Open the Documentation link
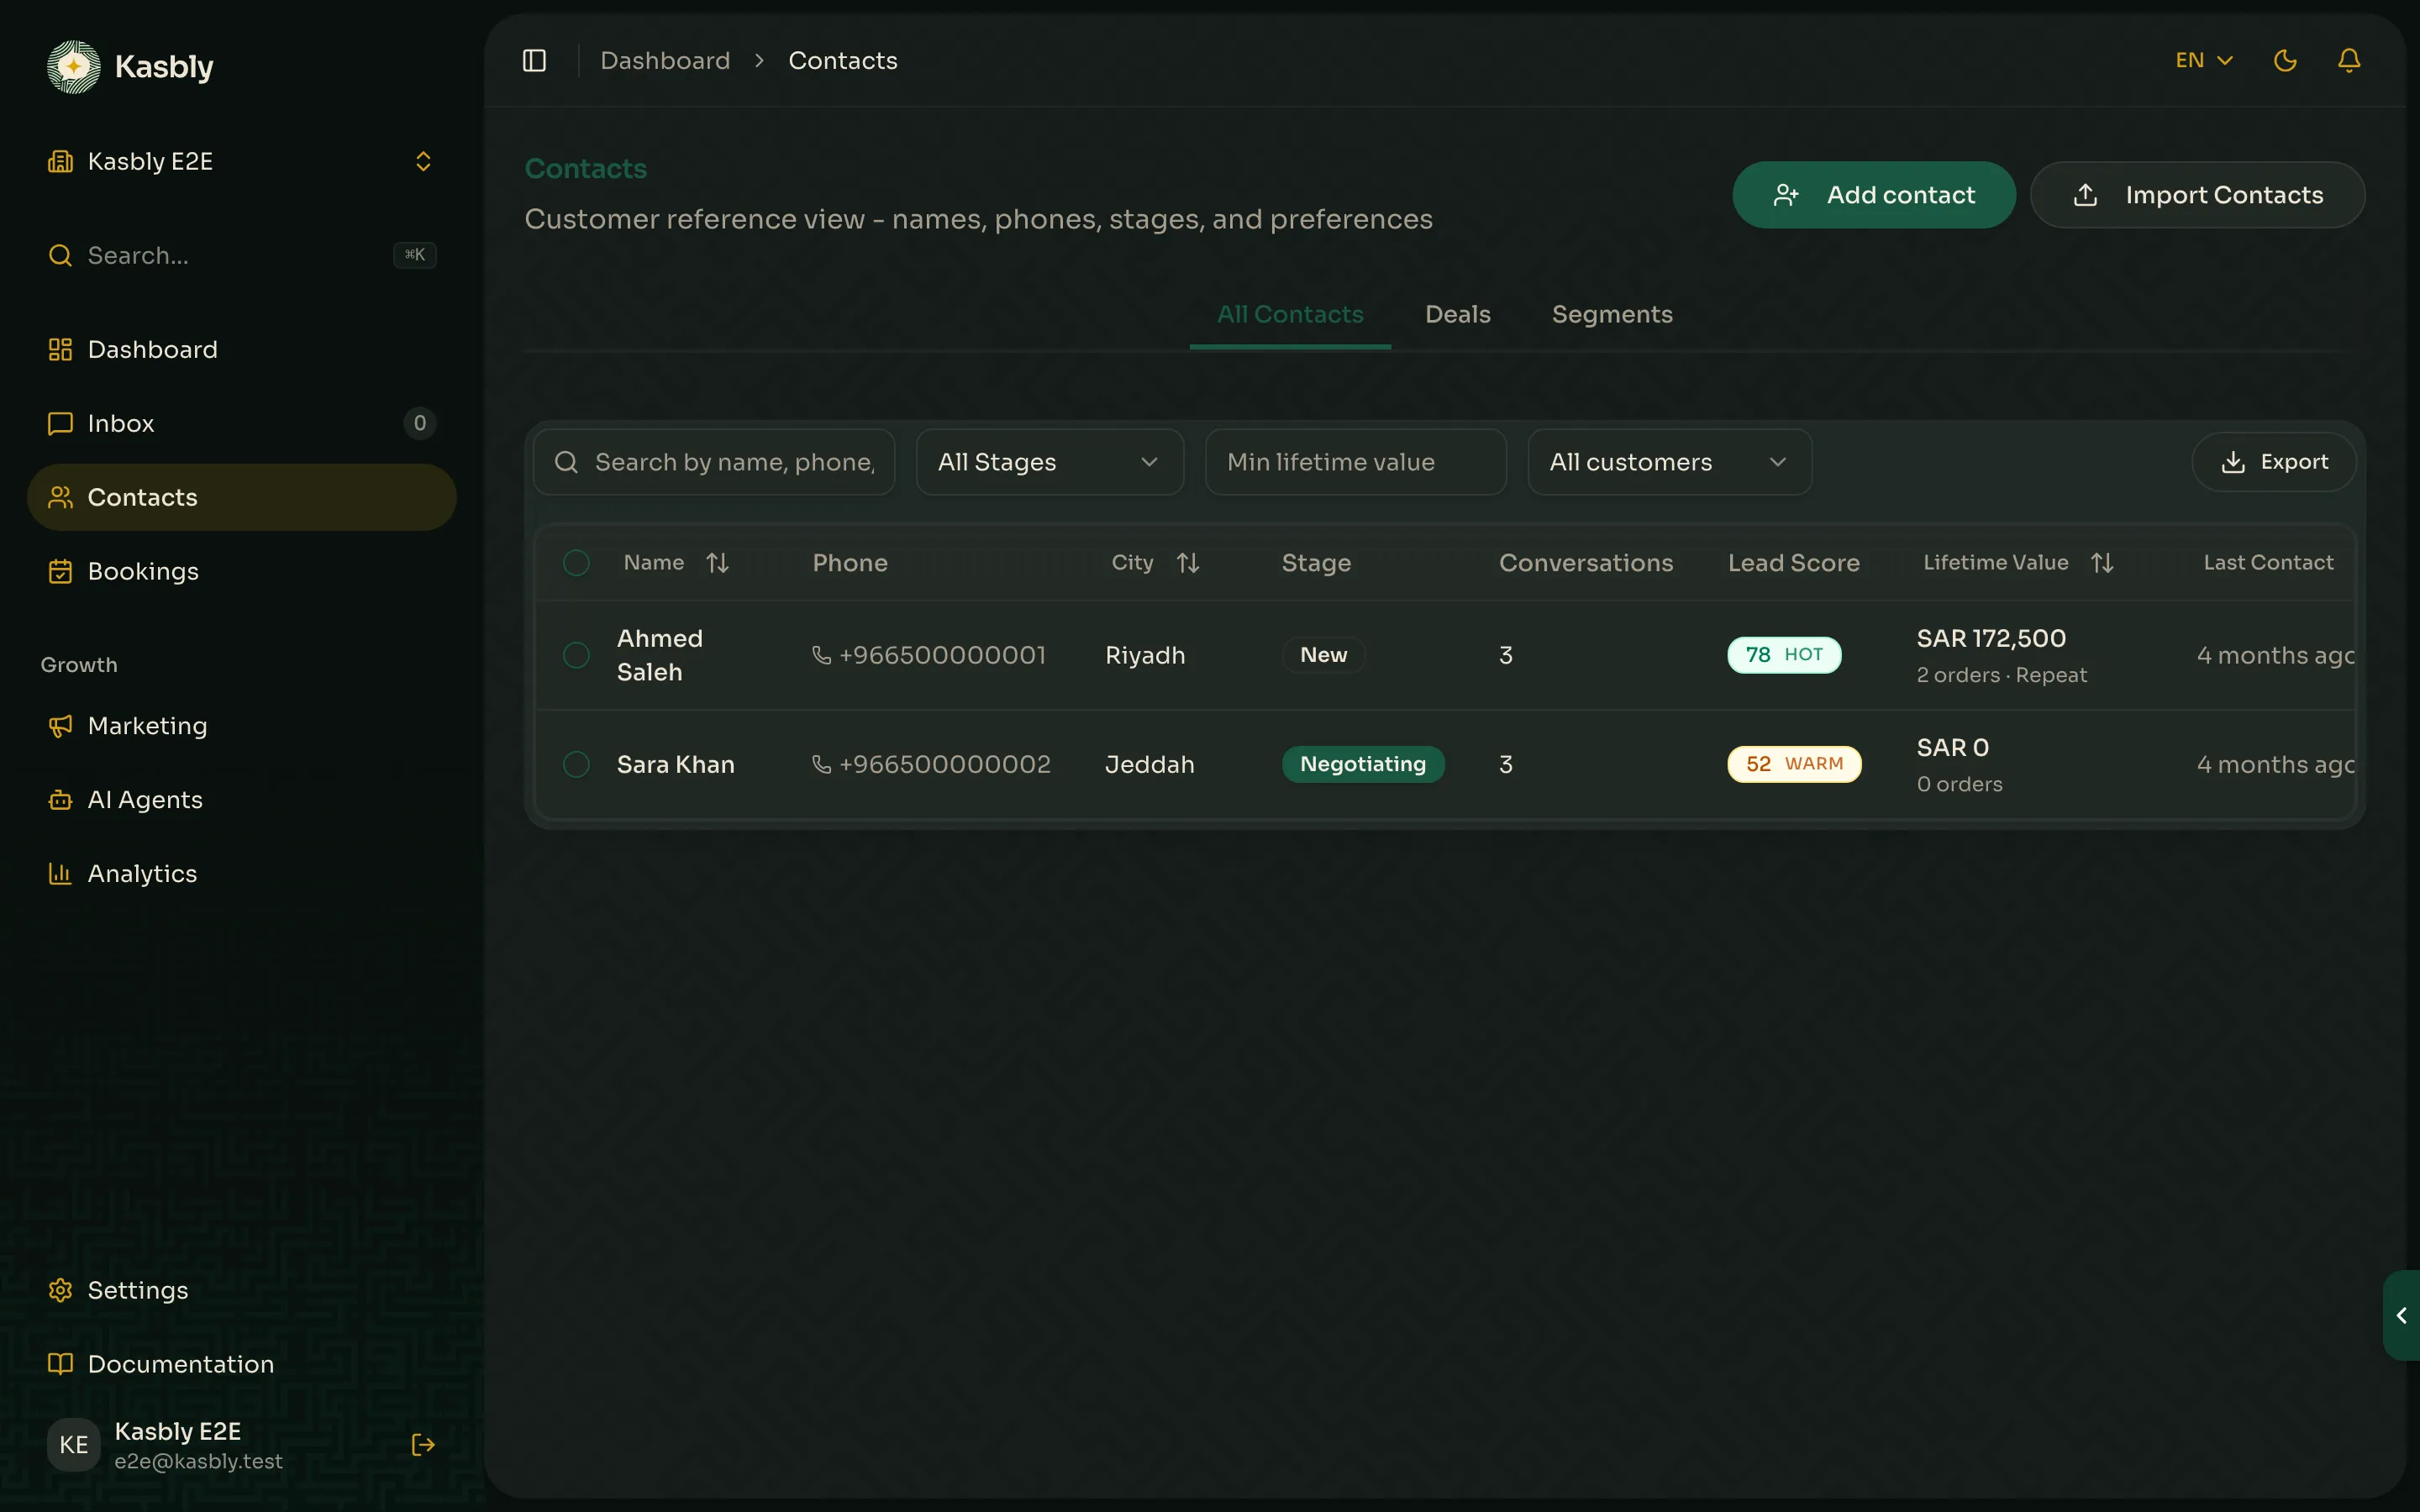This screenshot has height=1512, width=2420. coord(242,1364)
